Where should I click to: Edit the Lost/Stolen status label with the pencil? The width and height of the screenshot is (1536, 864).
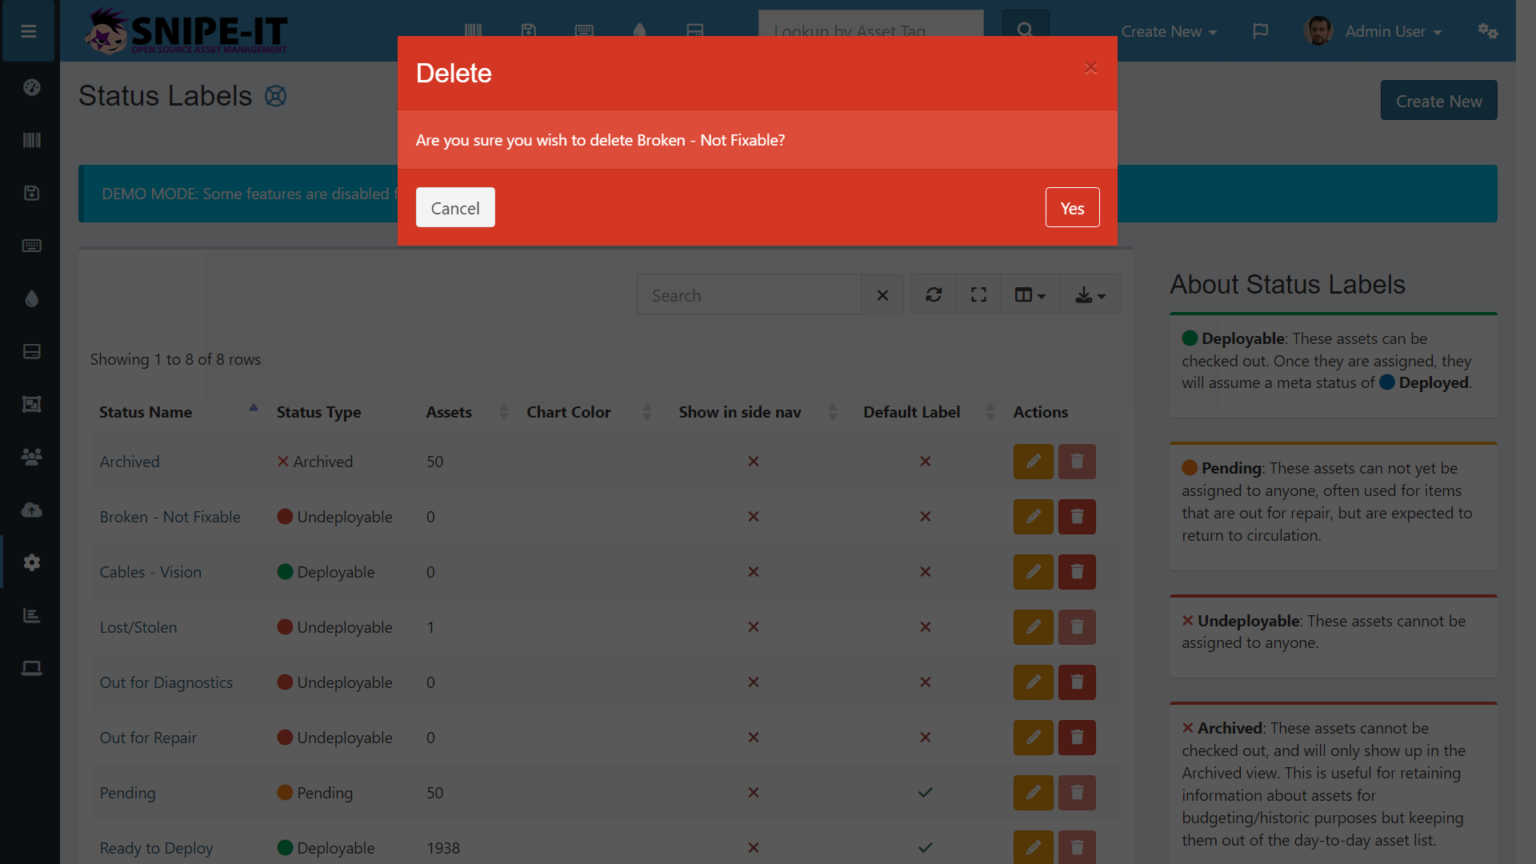[x=1033, y=627]
